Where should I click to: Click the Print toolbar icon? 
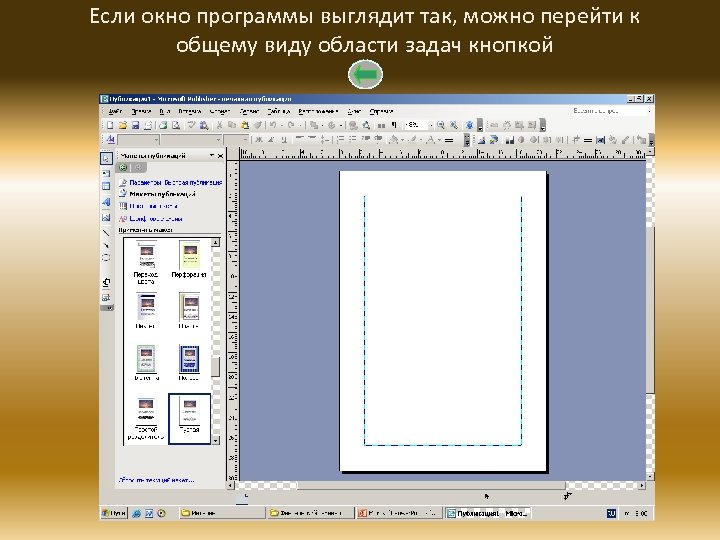pos(163,125)
